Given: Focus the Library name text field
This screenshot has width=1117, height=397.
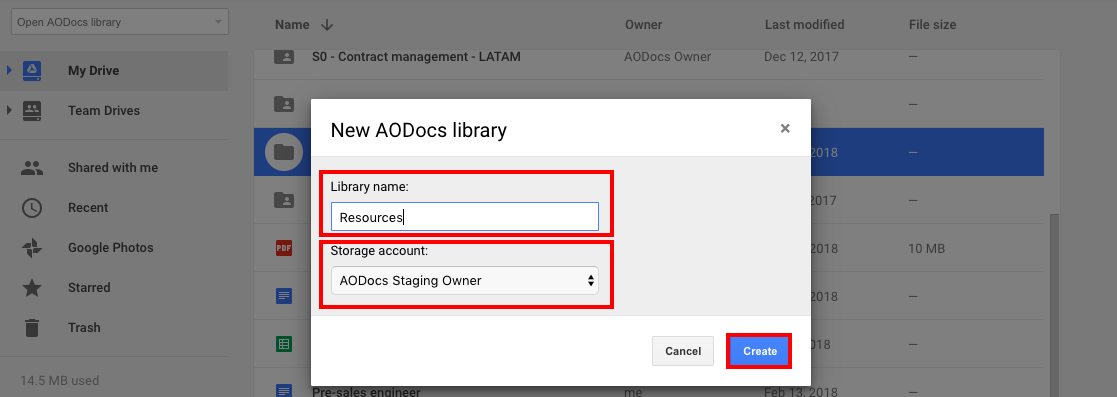Looking at the screenshot, I should click(x=464, y=217).
